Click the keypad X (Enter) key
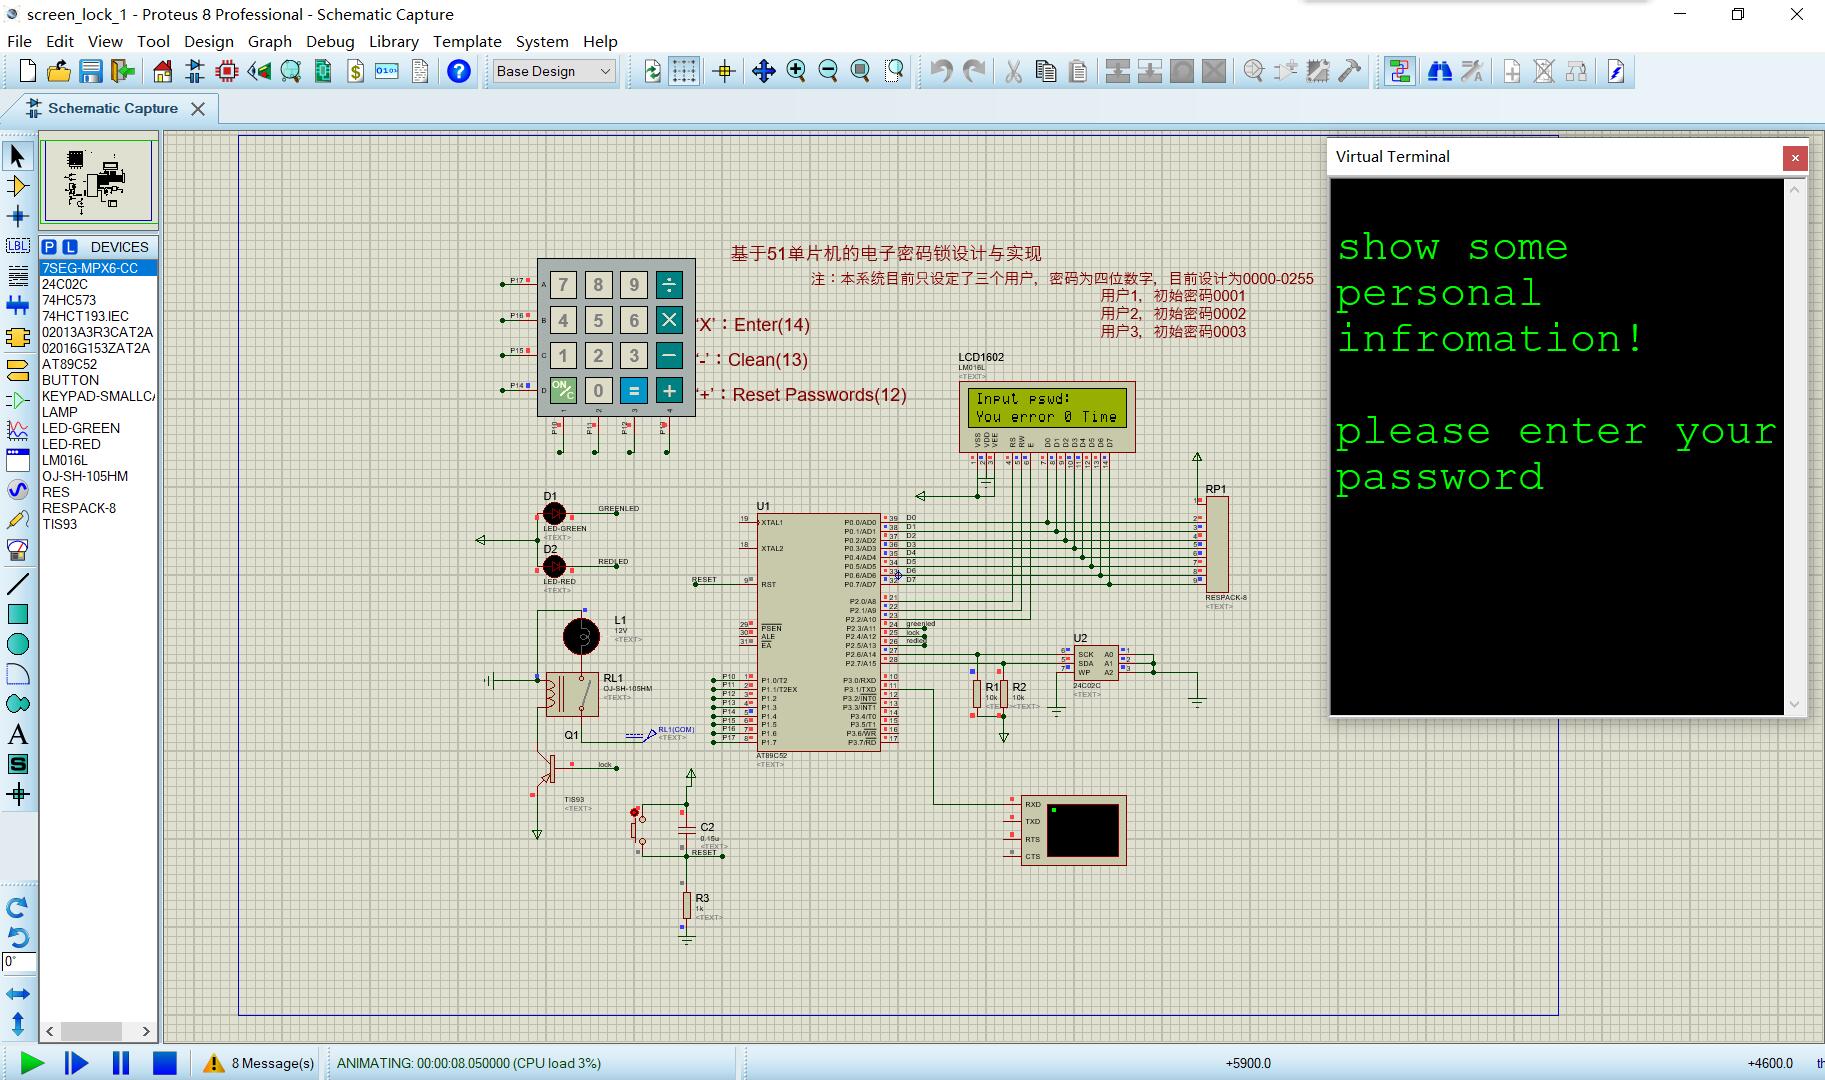 669,320
